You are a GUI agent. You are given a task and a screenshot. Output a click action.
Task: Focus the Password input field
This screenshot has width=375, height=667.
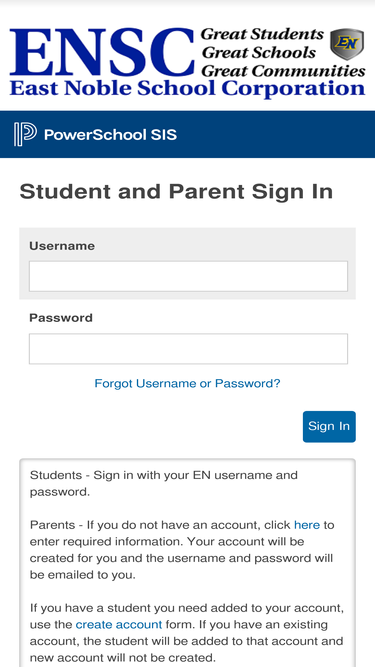[188, 349]
